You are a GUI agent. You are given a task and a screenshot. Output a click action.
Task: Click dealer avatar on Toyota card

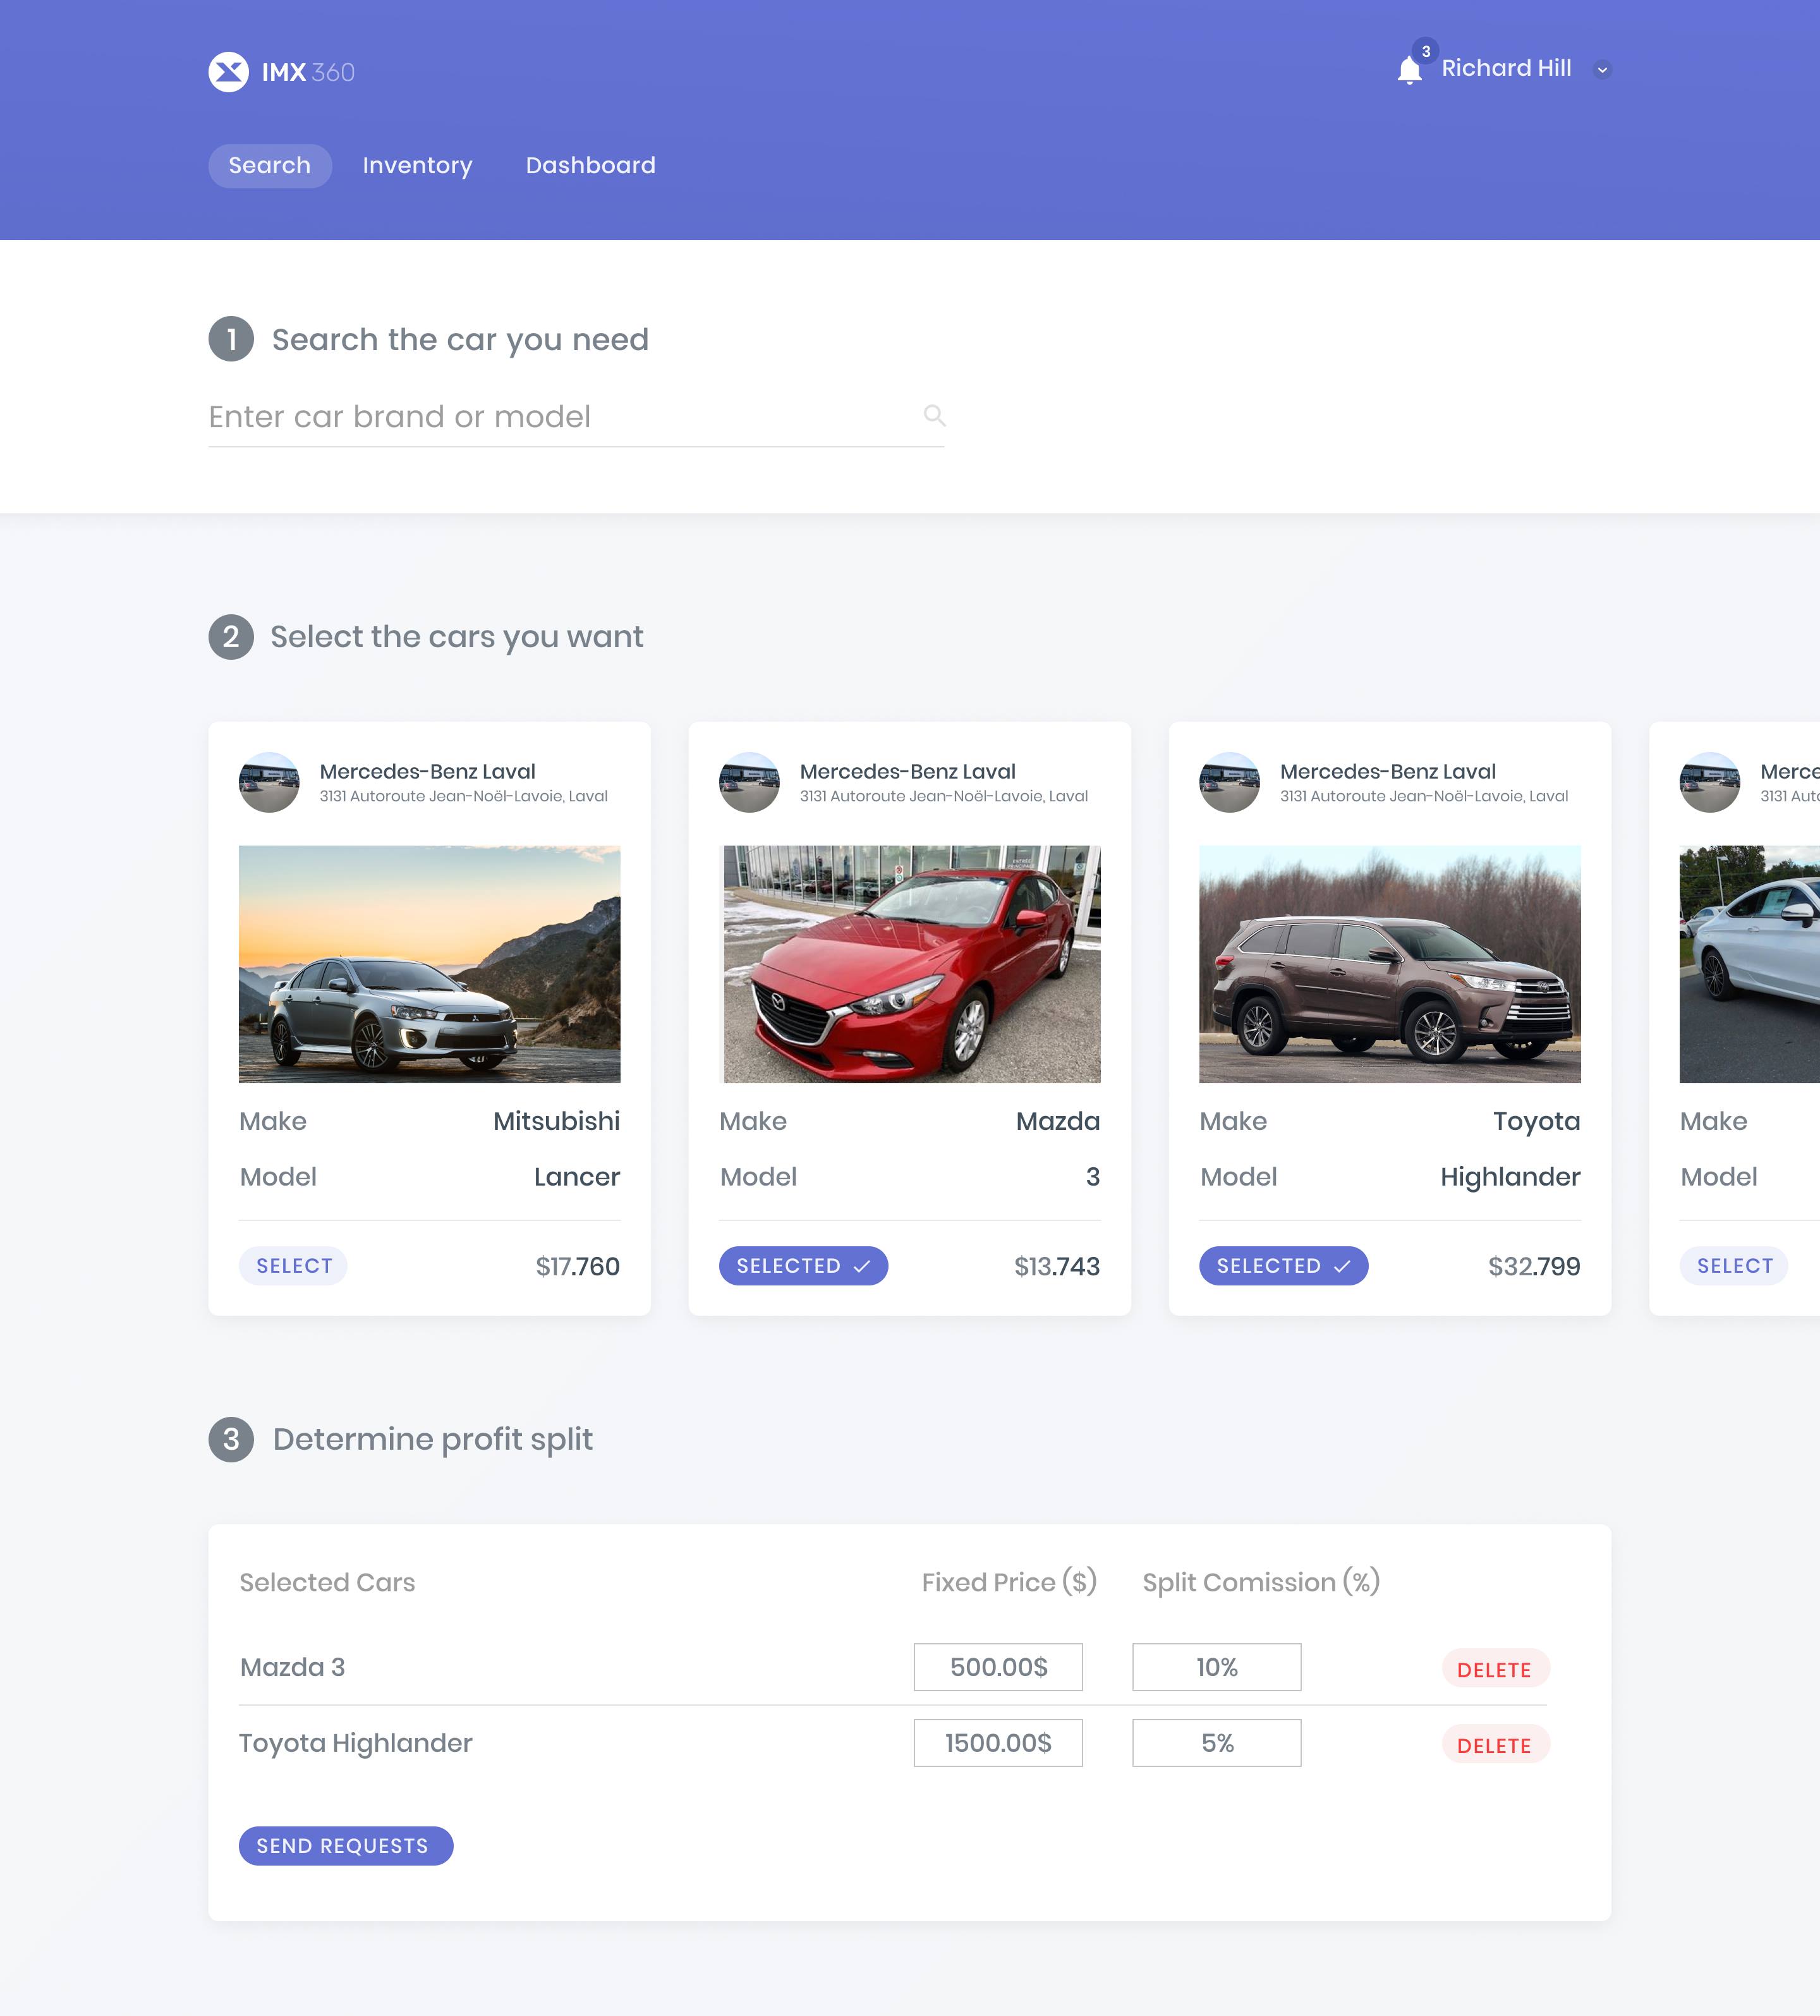pyautogui.click(x=1229, y=782)
